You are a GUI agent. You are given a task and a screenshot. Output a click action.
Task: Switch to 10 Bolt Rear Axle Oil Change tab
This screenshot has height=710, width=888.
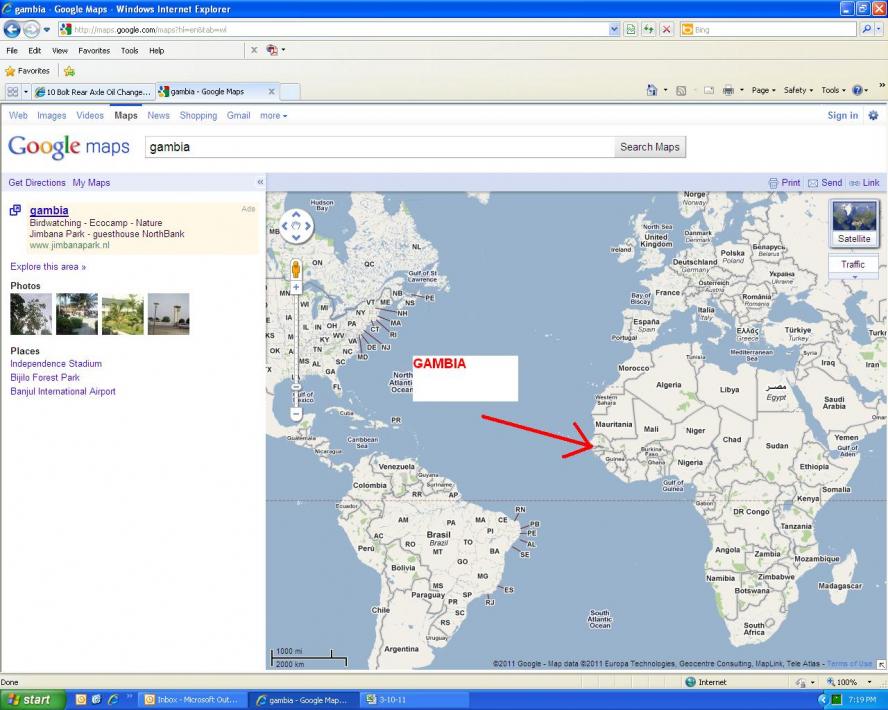[x=93, y=92]
